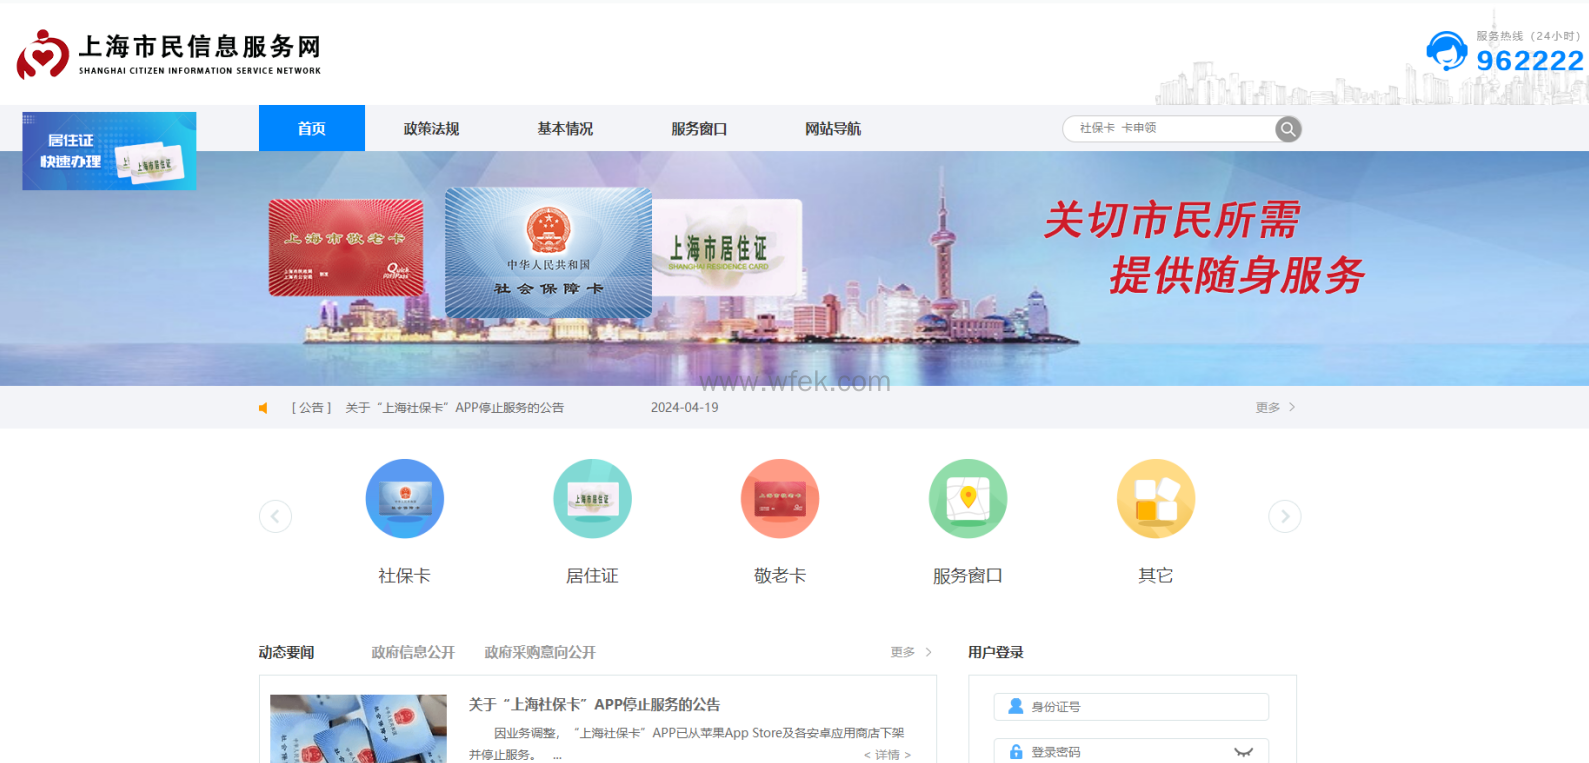Viewport: 1589px width, 763px height.
Task: Toggle password visibility eye icon
Action: click(1243, 752)
